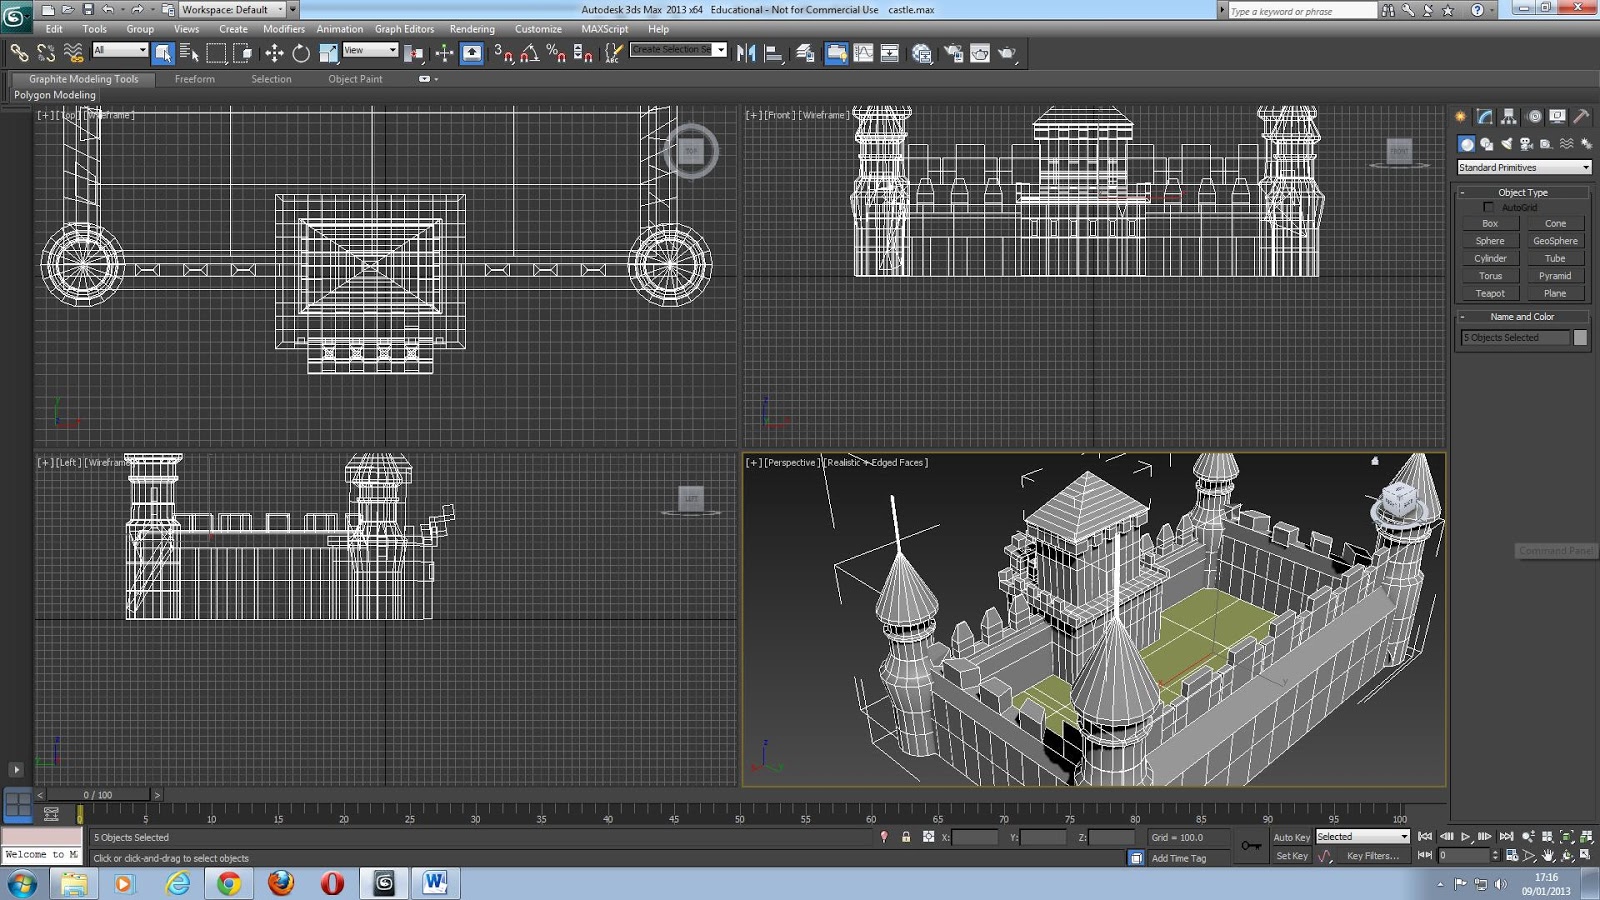Click the teapot quick render icon
1600x900 pixels.
coord(1007,53)
